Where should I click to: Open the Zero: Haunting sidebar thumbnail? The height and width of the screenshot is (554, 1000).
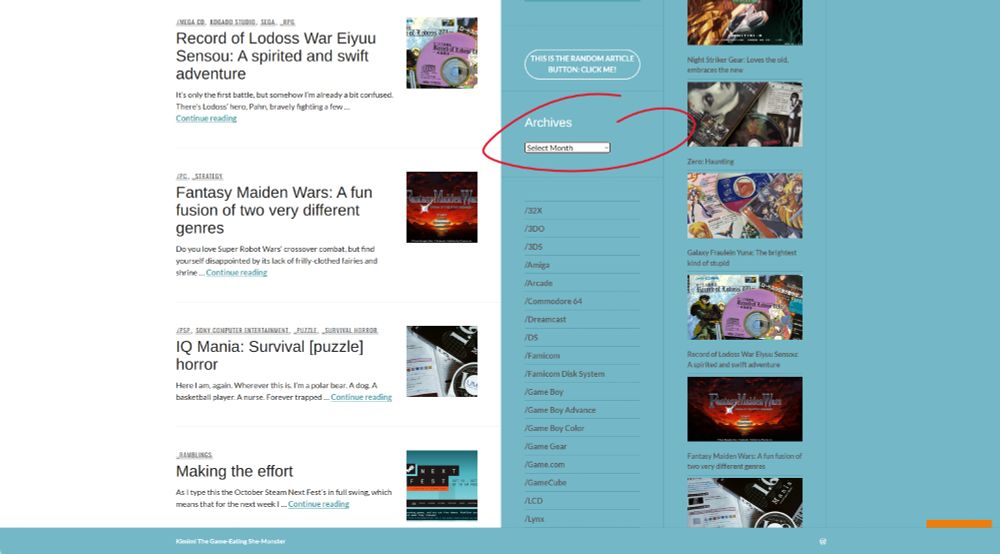[744, 115]
